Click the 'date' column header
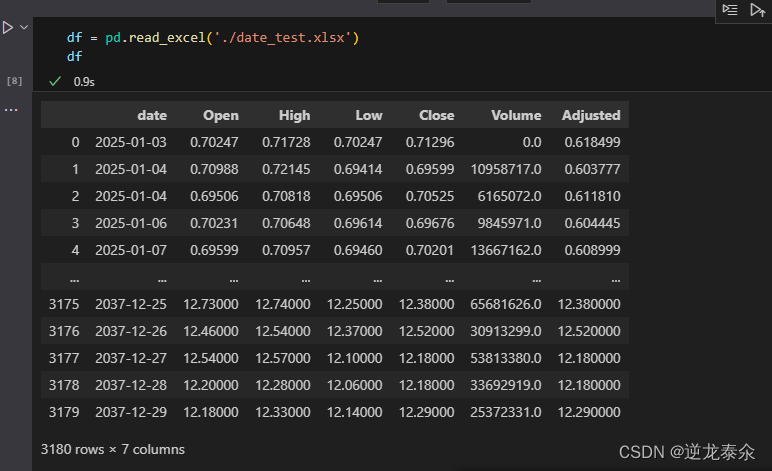 pos(152,115)
